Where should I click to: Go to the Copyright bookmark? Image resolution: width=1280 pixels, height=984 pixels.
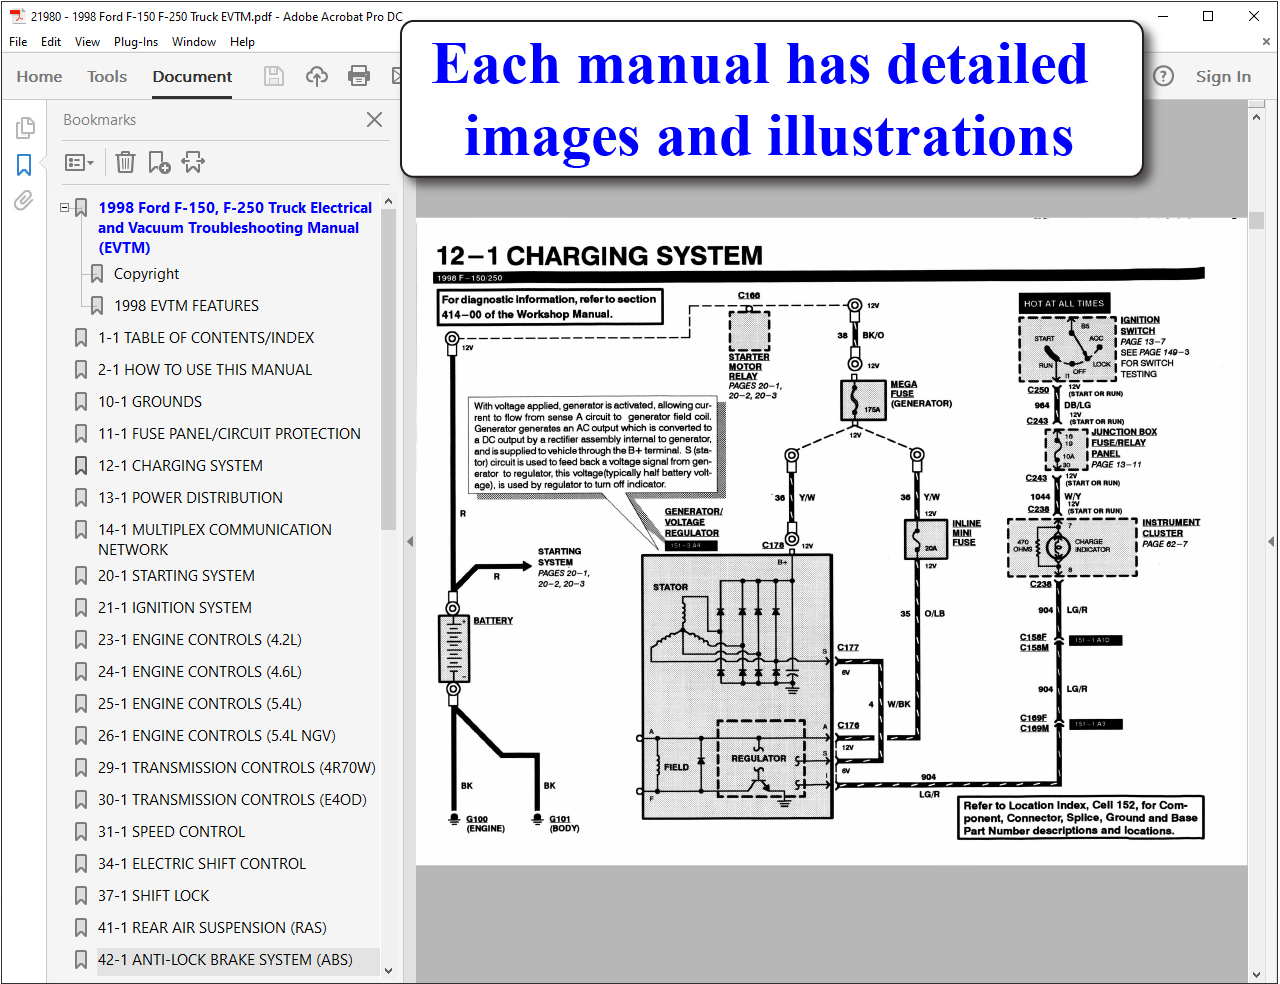pyautogui.click(x=146, y=274)
